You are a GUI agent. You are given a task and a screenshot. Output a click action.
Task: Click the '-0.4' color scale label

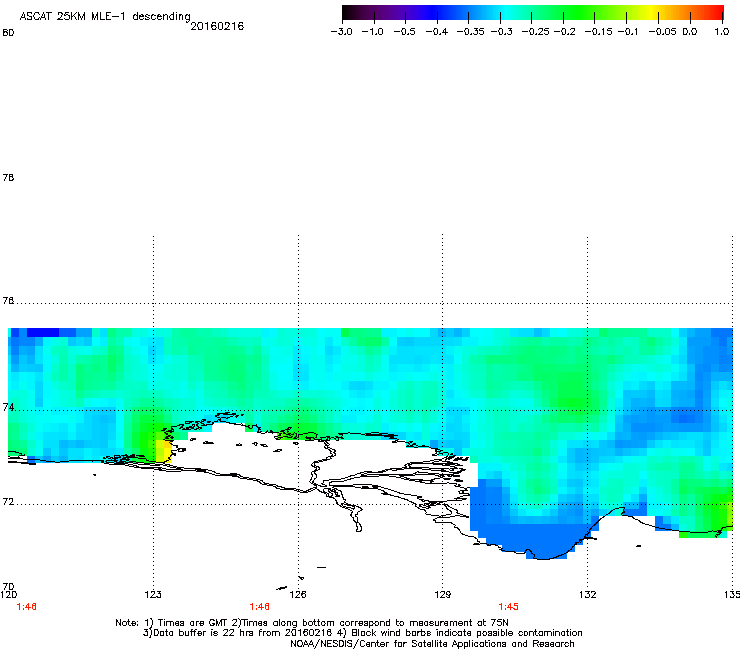pyautogui.click(x=437, y=32)
